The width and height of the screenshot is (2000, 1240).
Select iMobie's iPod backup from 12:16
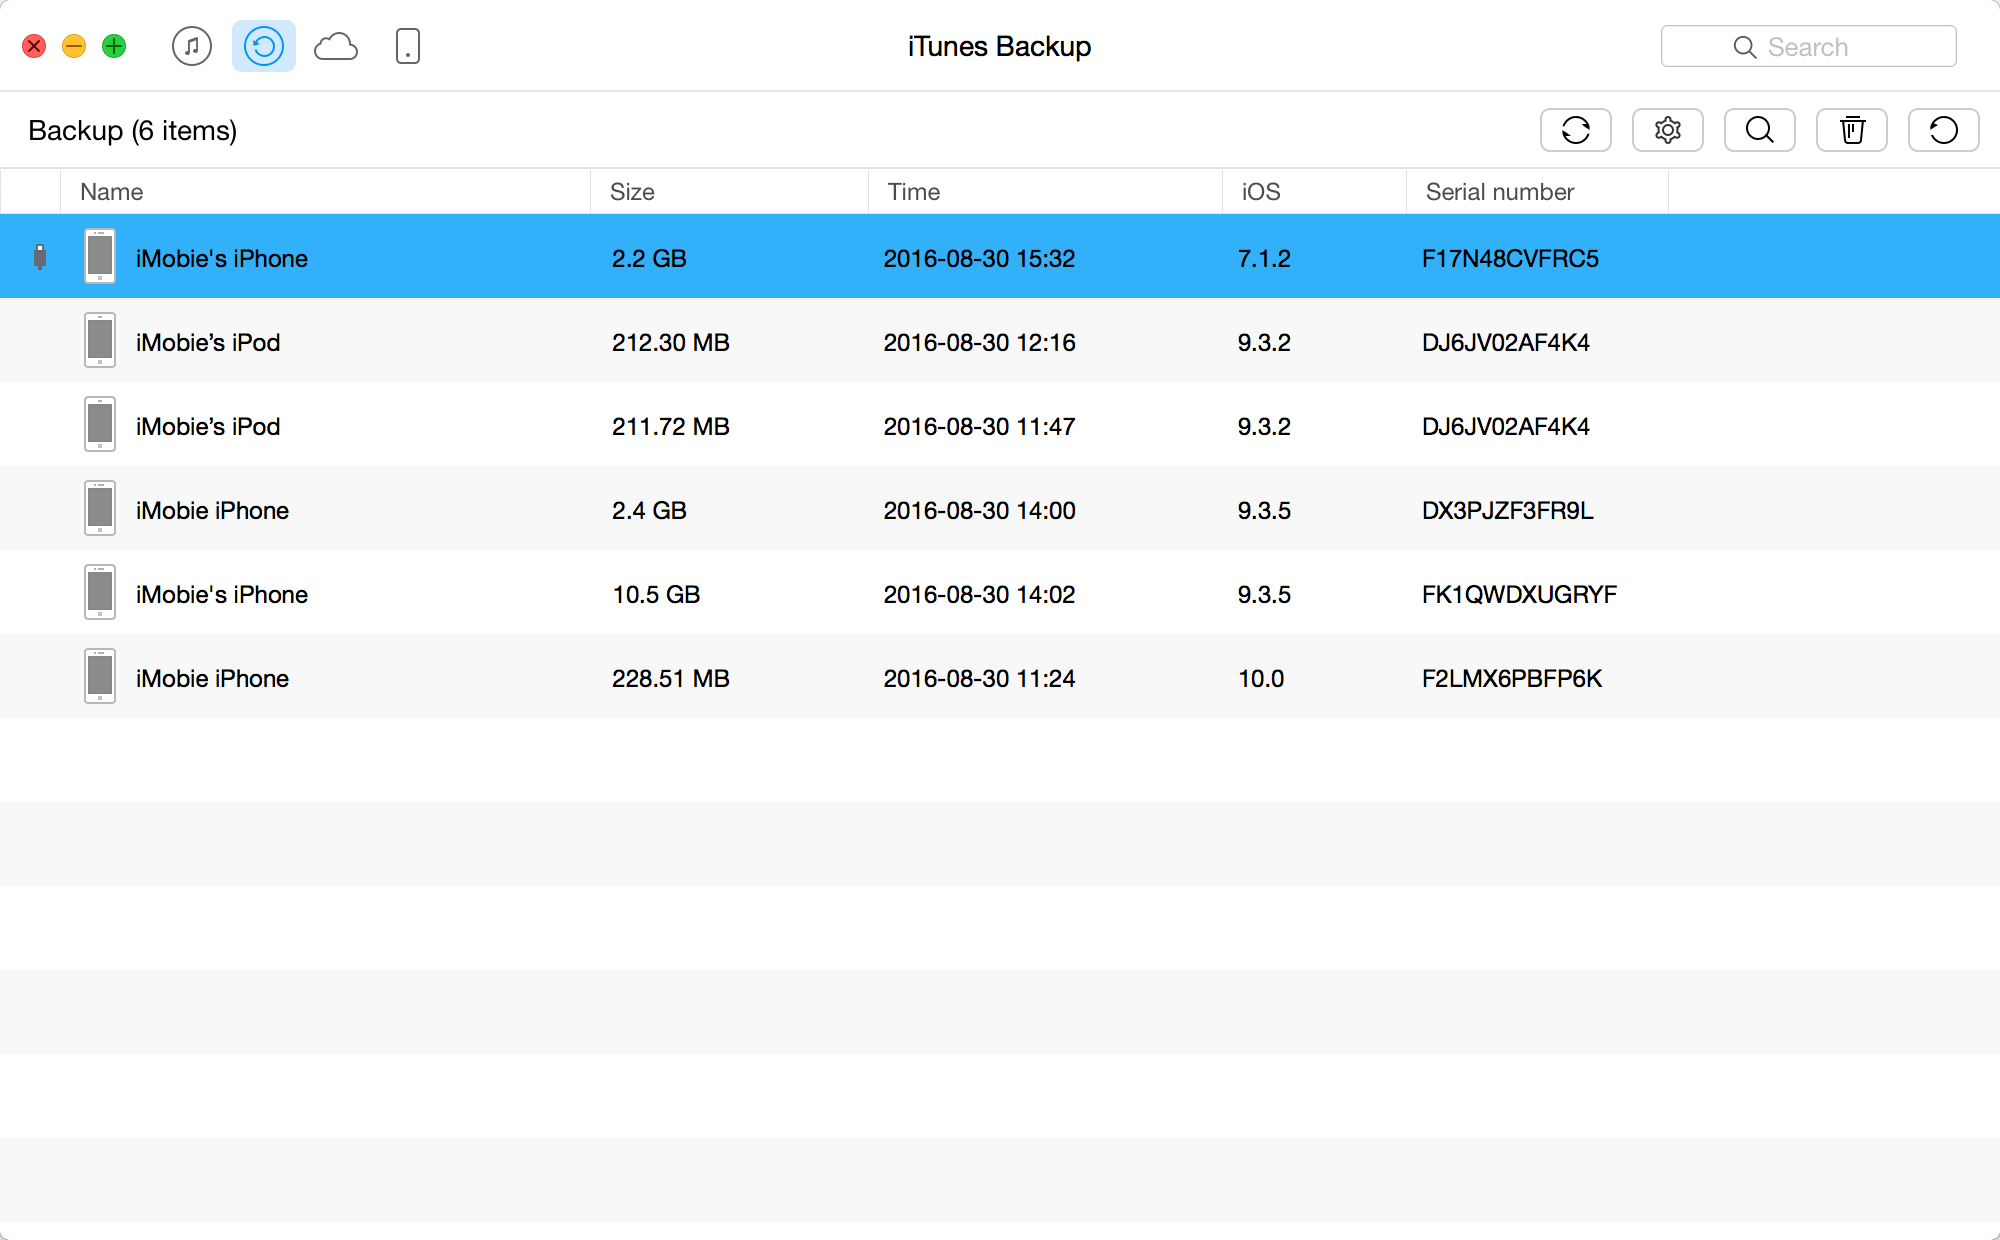pos(208,342)
